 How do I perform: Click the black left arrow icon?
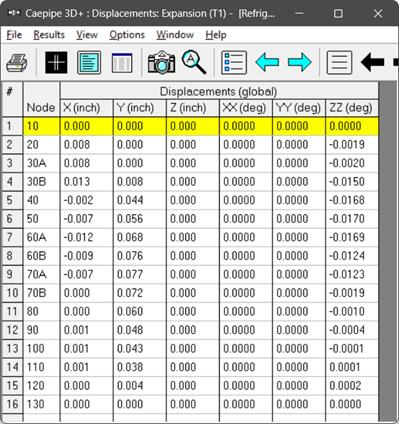tap(372, 62)
